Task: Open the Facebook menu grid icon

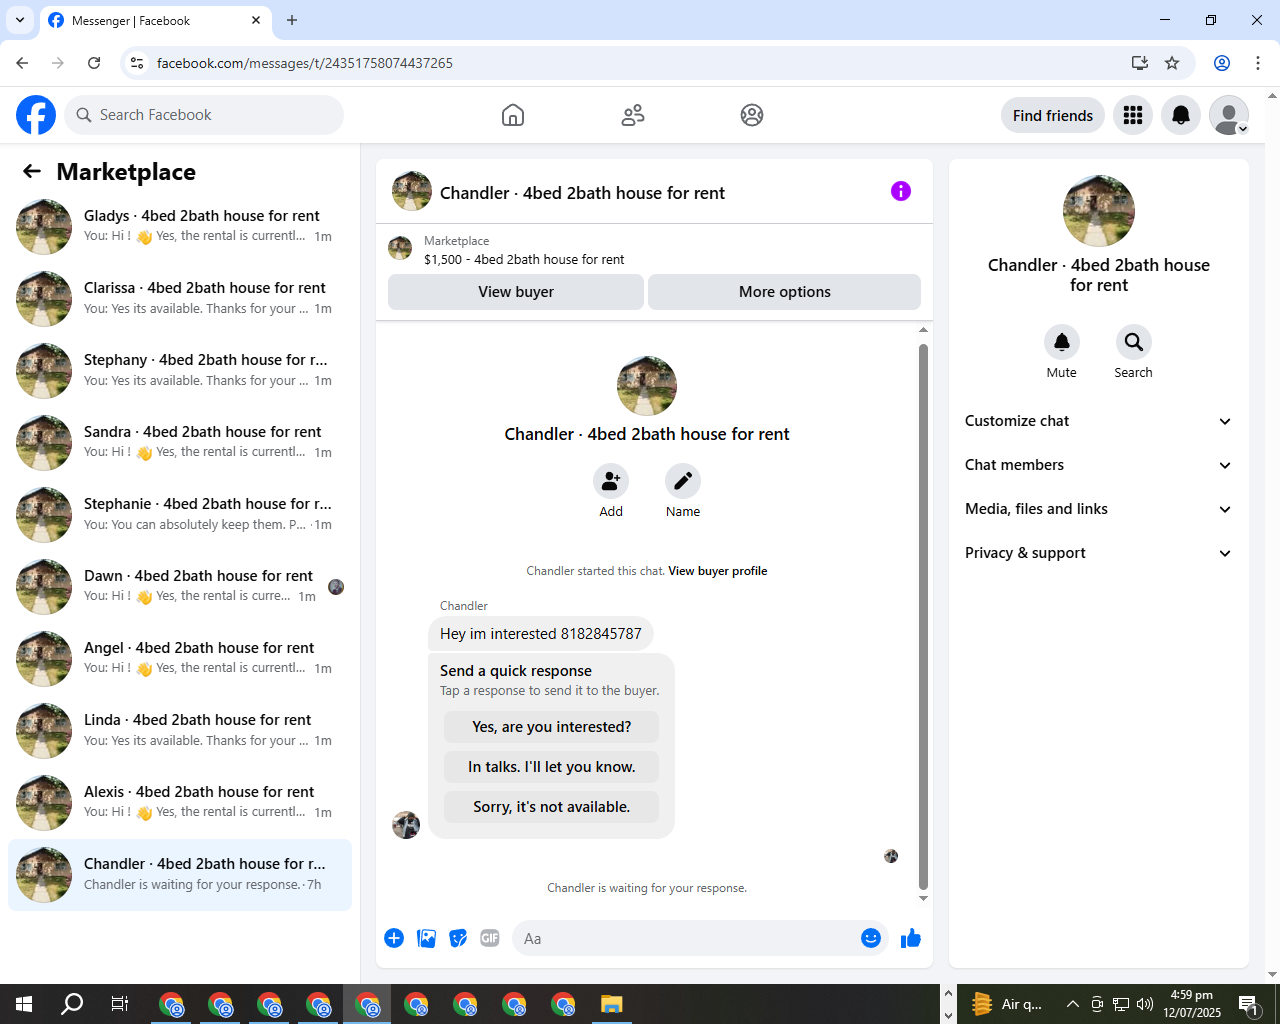Action: tap(1133, 115)
